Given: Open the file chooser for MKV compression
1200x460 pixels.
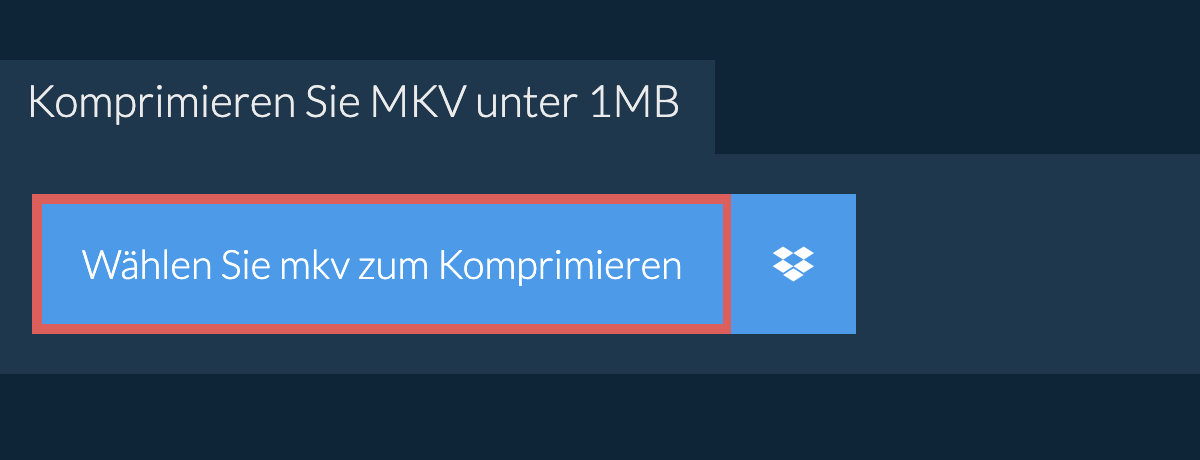Looking at the screenshot, I should [382, 264].
